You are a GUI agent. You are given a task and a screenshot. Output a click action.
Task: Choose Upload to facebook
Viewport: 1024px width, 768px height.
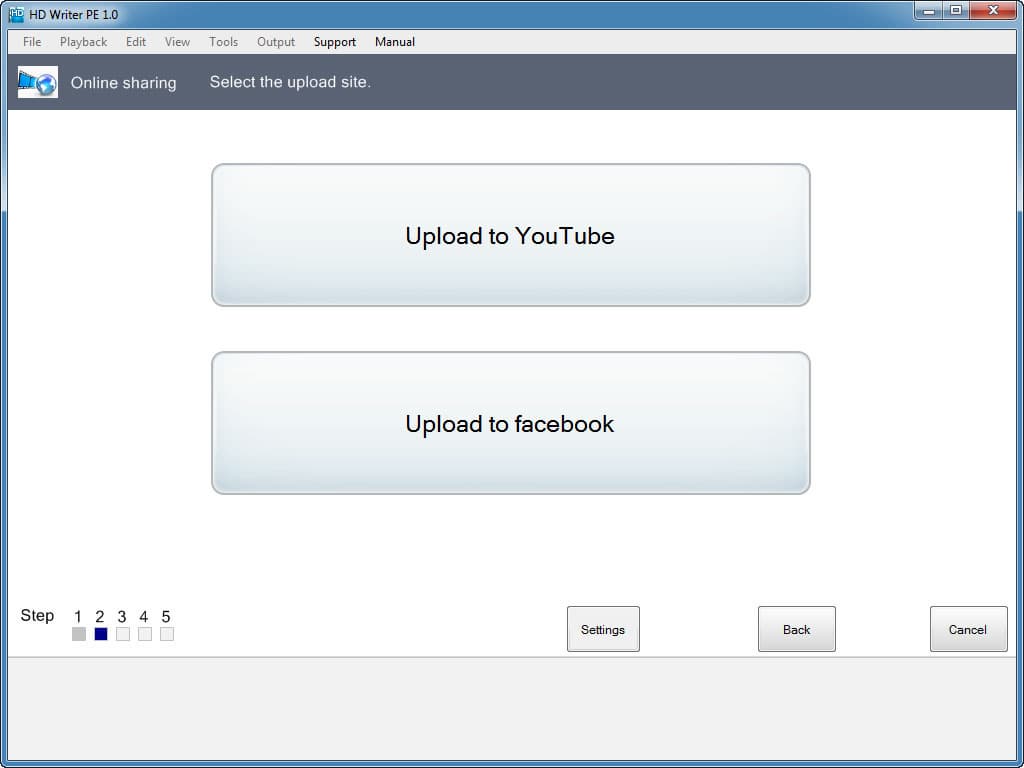click(x=511, y=423)
